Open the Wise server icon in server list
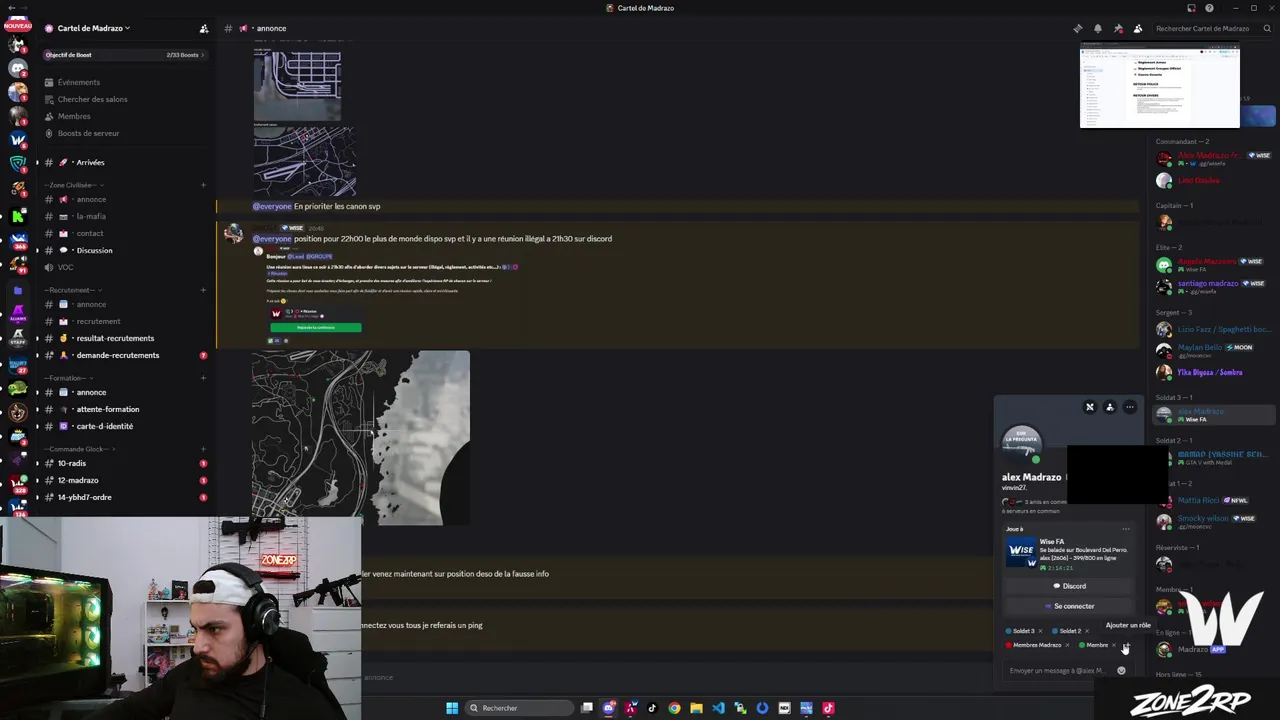The width and height of the screenshot is (1280, 720). point(18,140)
